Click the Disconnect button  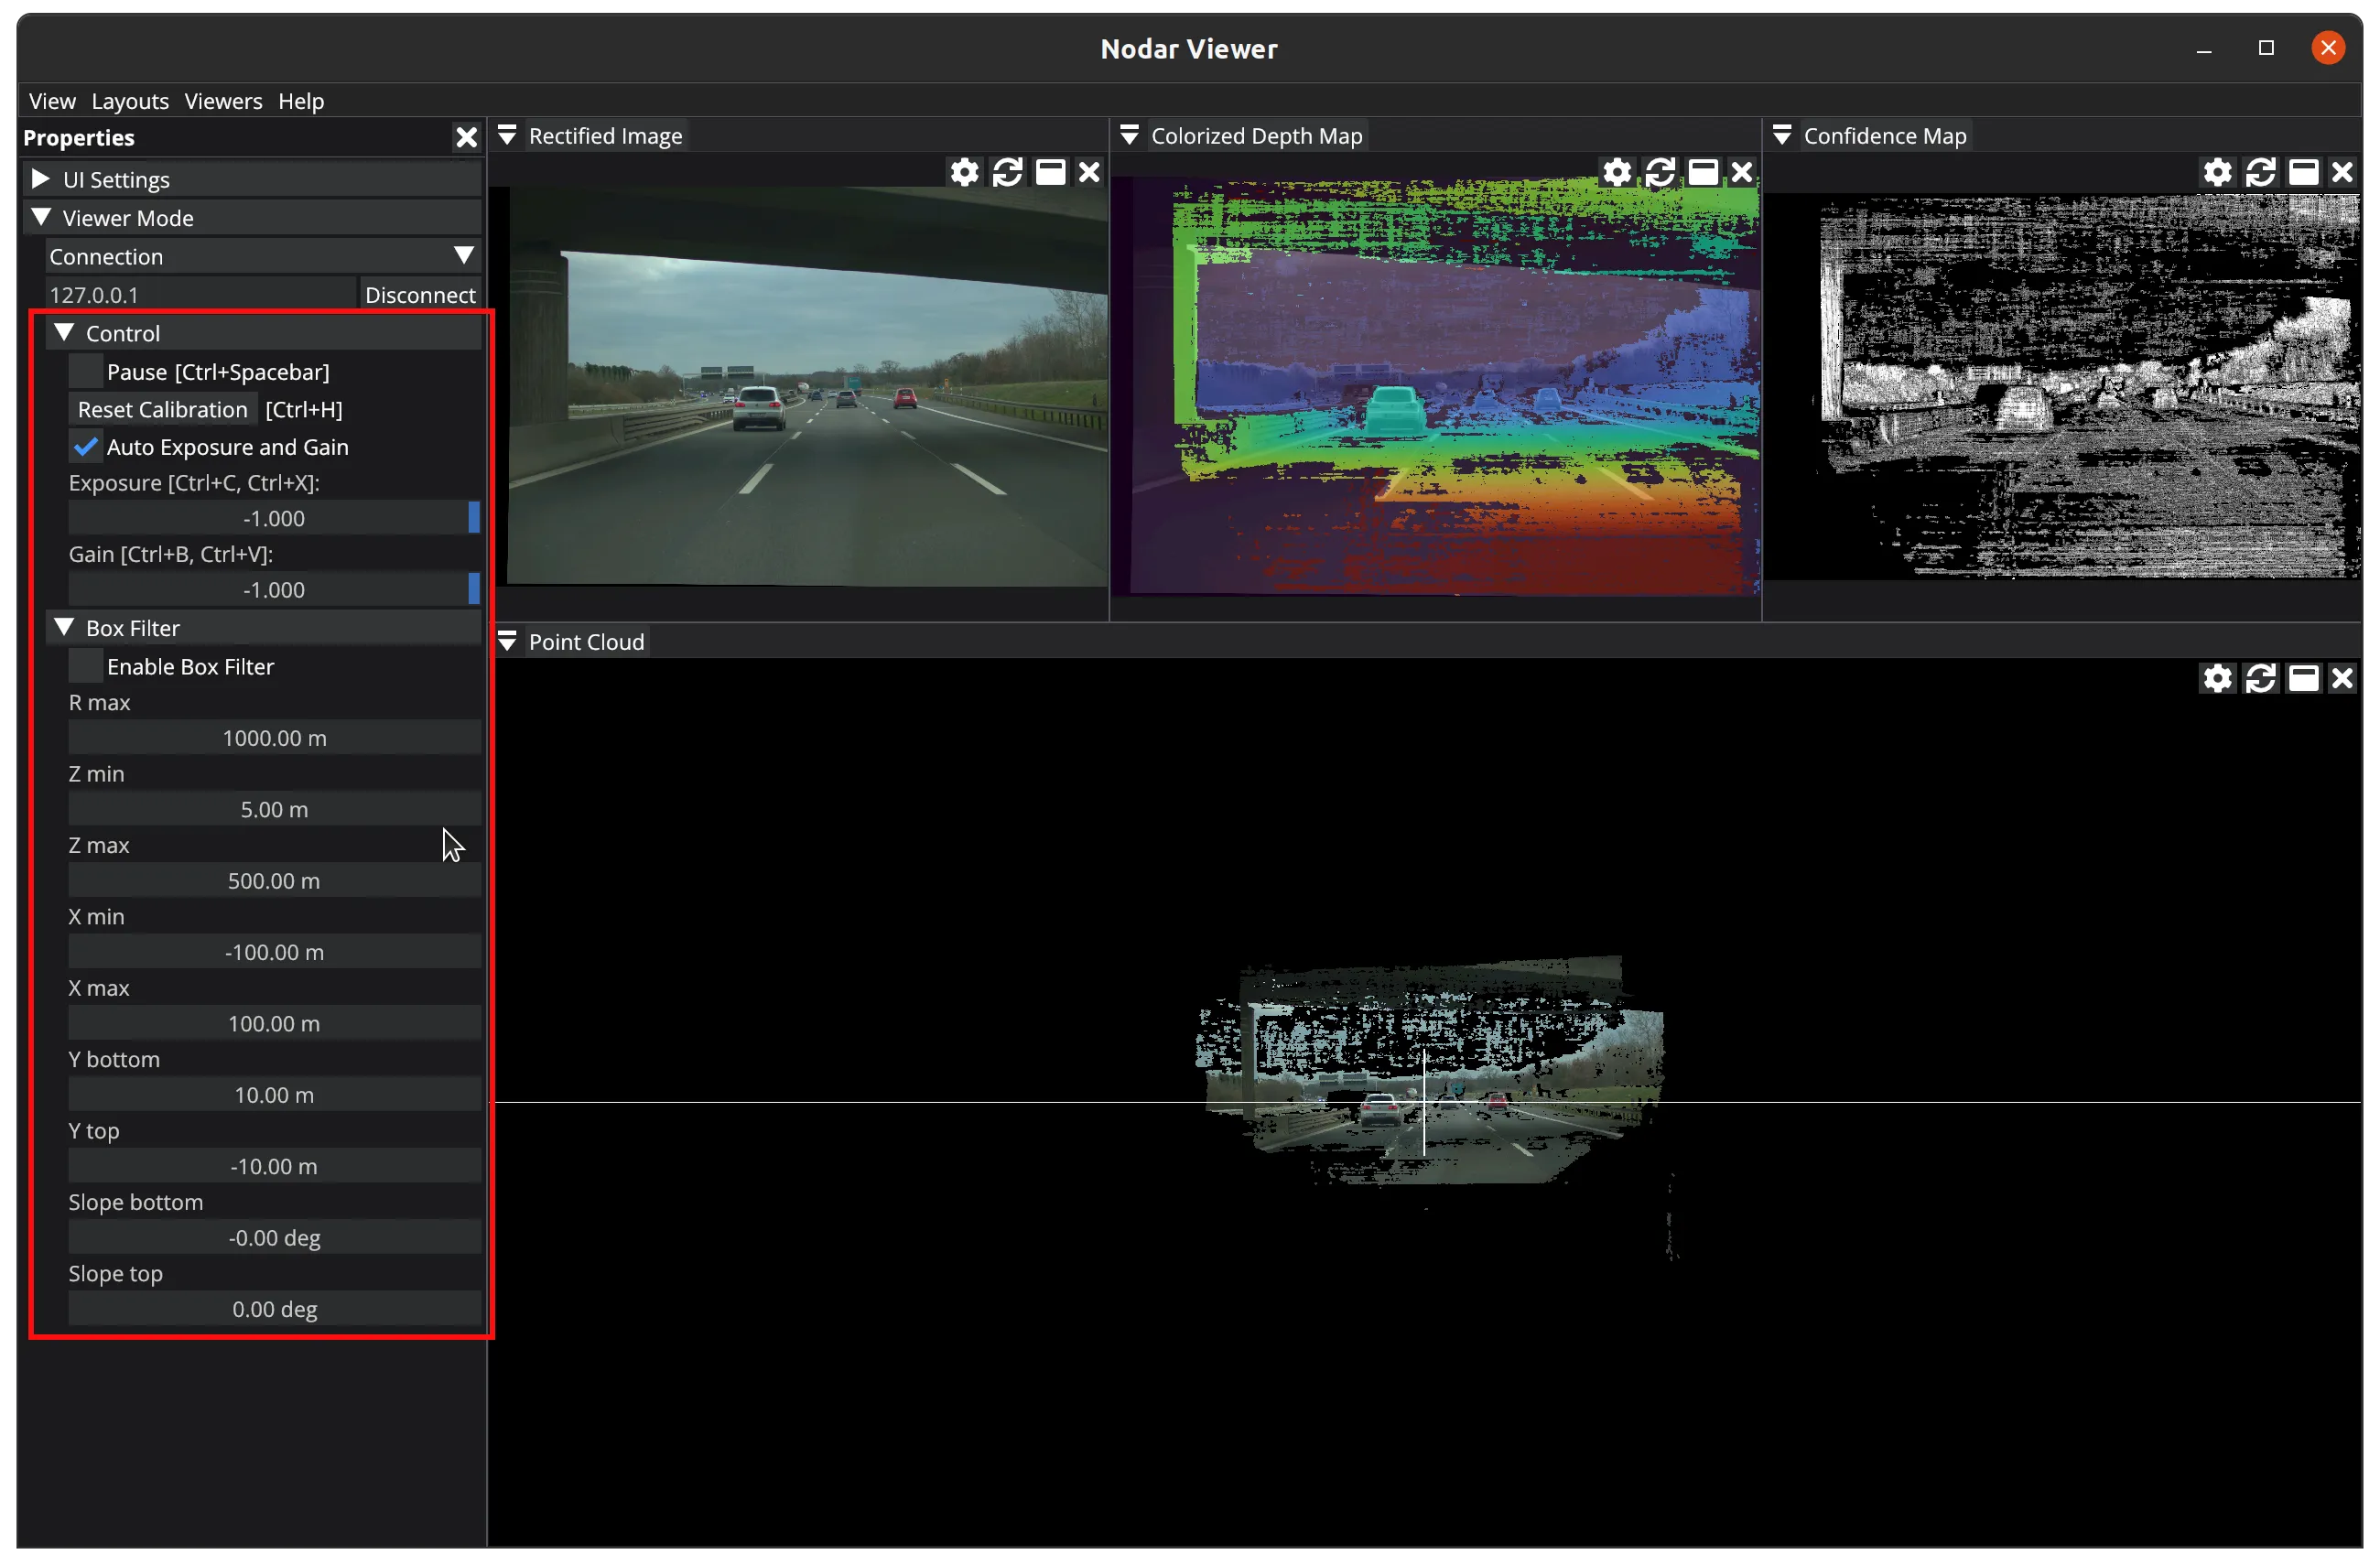coord(419,295)
